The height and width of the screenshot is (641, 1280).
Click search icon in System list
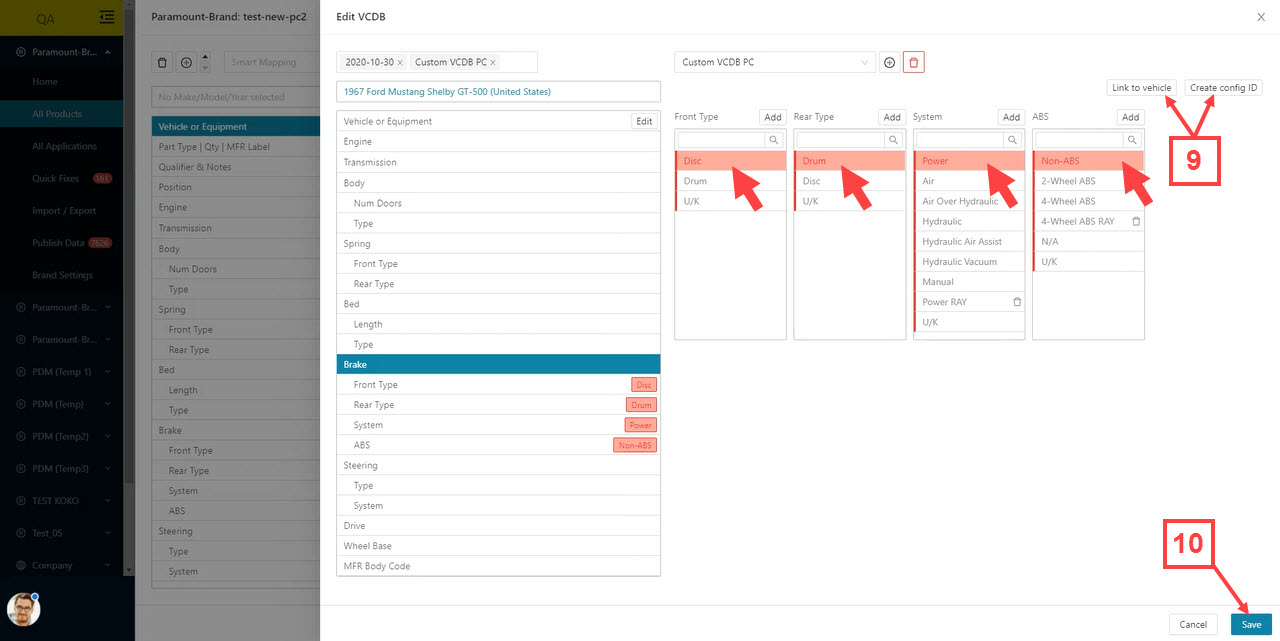[x=1012, y=141]
